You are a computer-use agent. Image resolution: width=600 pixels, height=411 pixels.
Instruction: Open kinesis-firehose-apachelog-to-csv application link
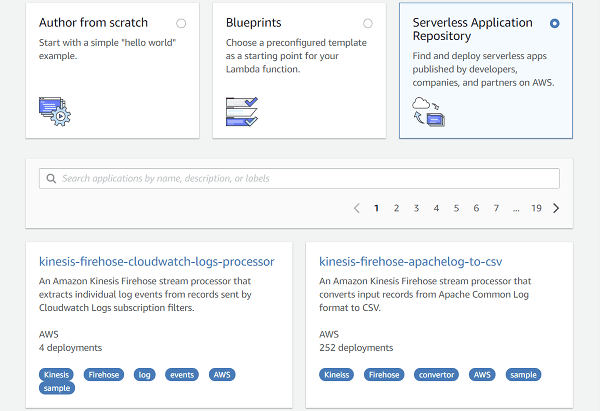pyautogui.click(x=411, y=262)
